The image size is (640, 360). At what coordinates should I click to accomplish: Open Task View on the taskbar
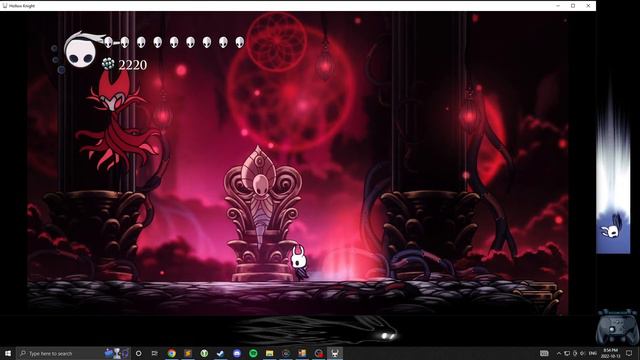(155, 353)
